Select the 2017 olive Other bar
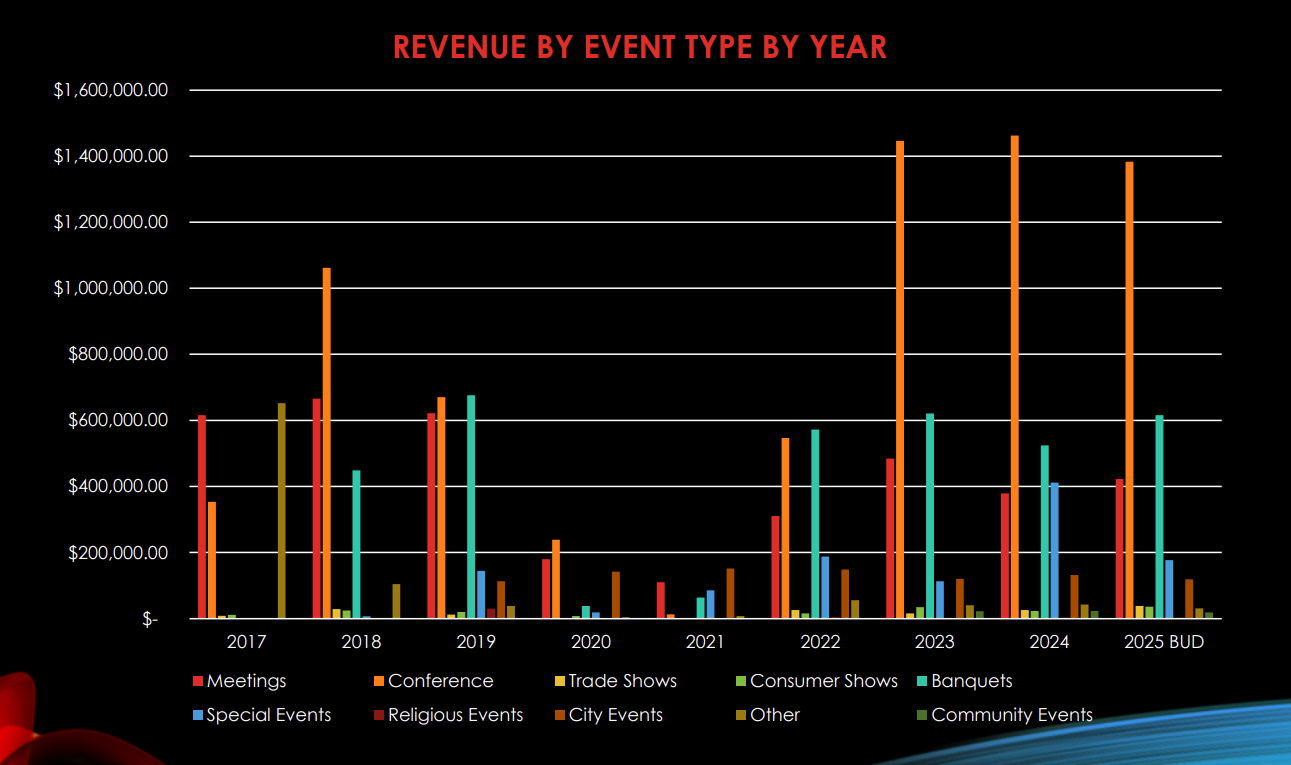The width and height of the screenshot is (1291, 765). (281, 511)
